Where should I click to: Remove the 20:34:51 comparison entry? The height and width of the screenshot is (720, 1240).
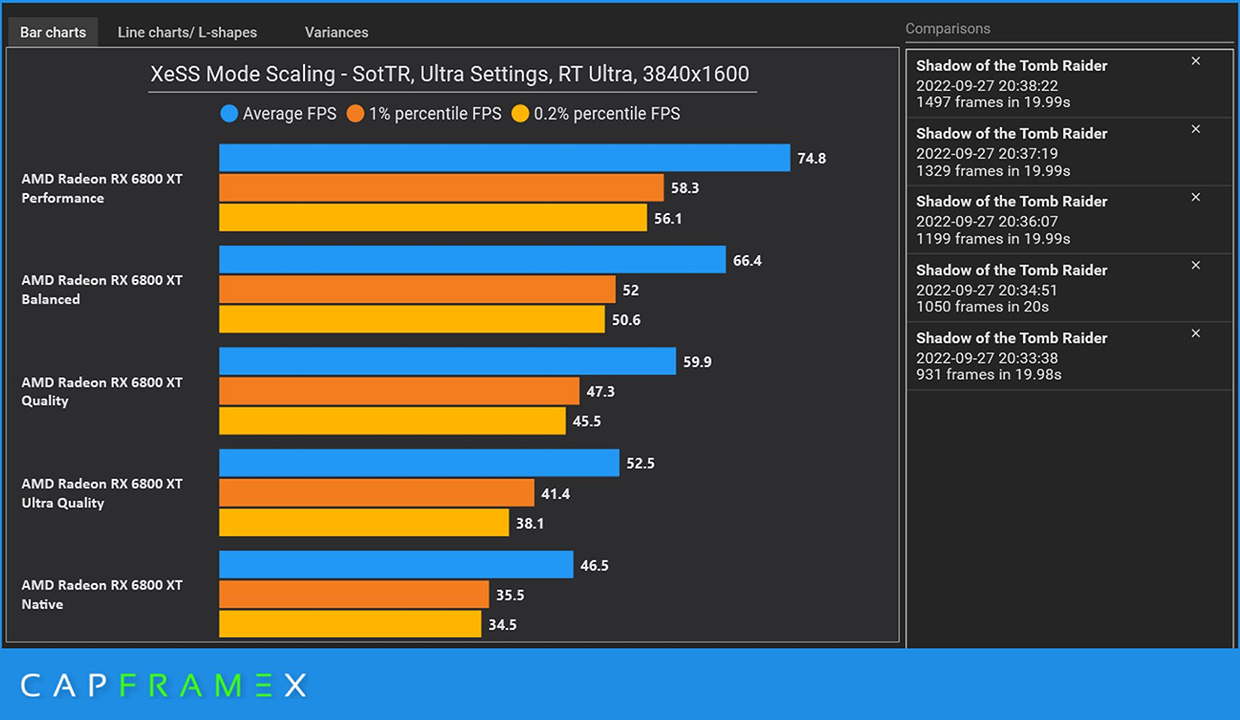tap(1195, 265)
